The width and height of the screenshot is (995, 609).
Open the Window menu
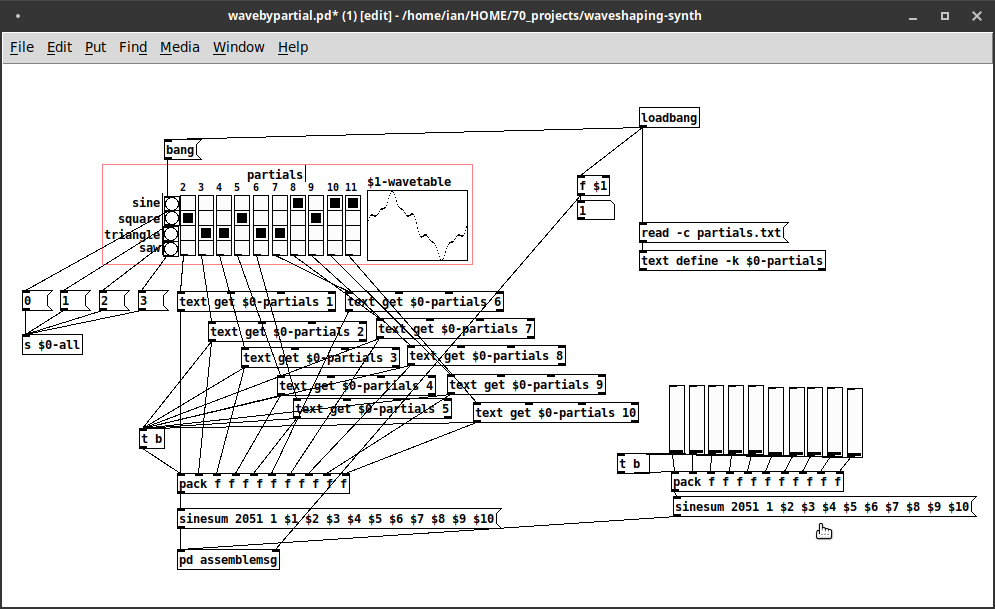239,47
